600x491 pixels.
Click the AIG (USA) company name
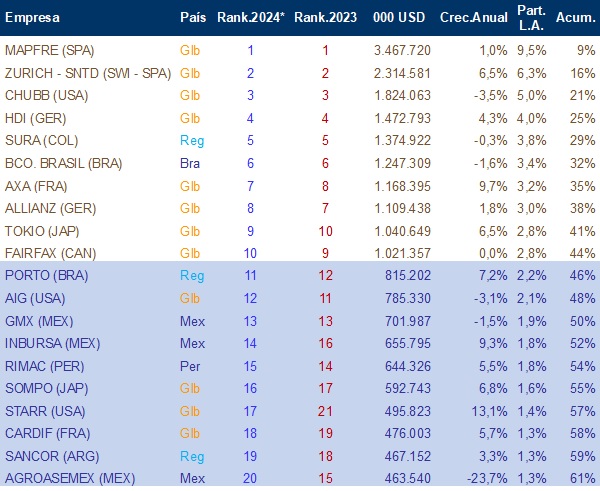[x=35, y=298]
